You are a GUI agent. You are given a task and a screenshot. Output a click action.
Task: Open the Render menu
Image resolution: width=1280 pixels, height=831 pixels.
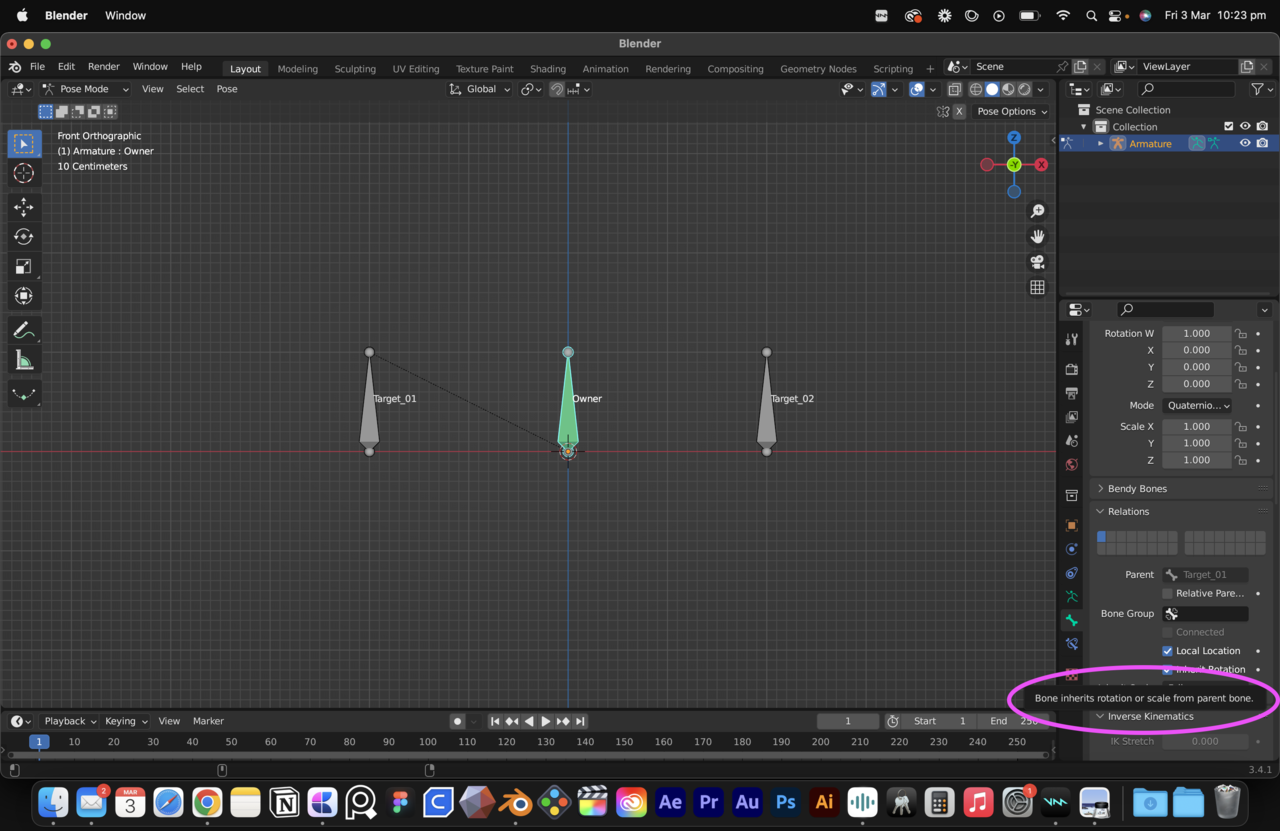click(103, 67)
